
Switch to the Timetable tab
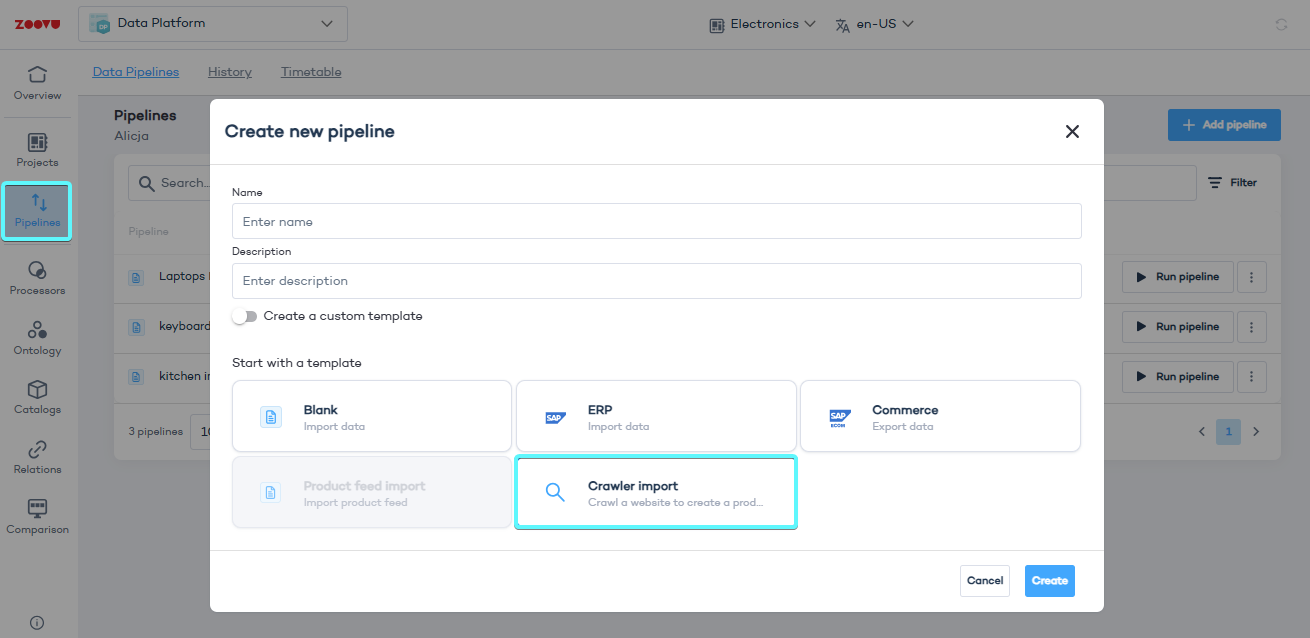311,72
